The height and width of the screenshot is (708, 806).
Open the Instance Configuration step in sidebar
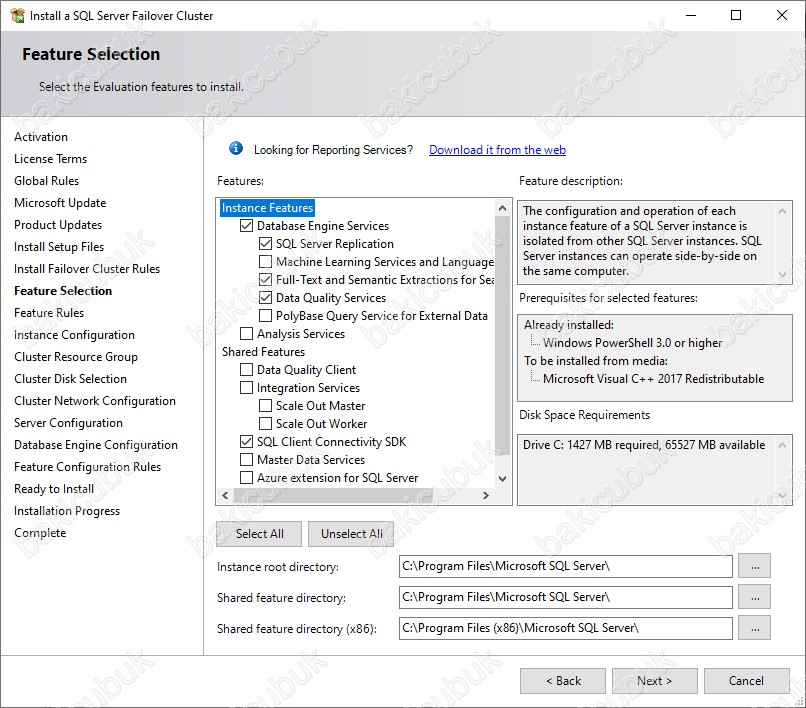click(74, 335)
